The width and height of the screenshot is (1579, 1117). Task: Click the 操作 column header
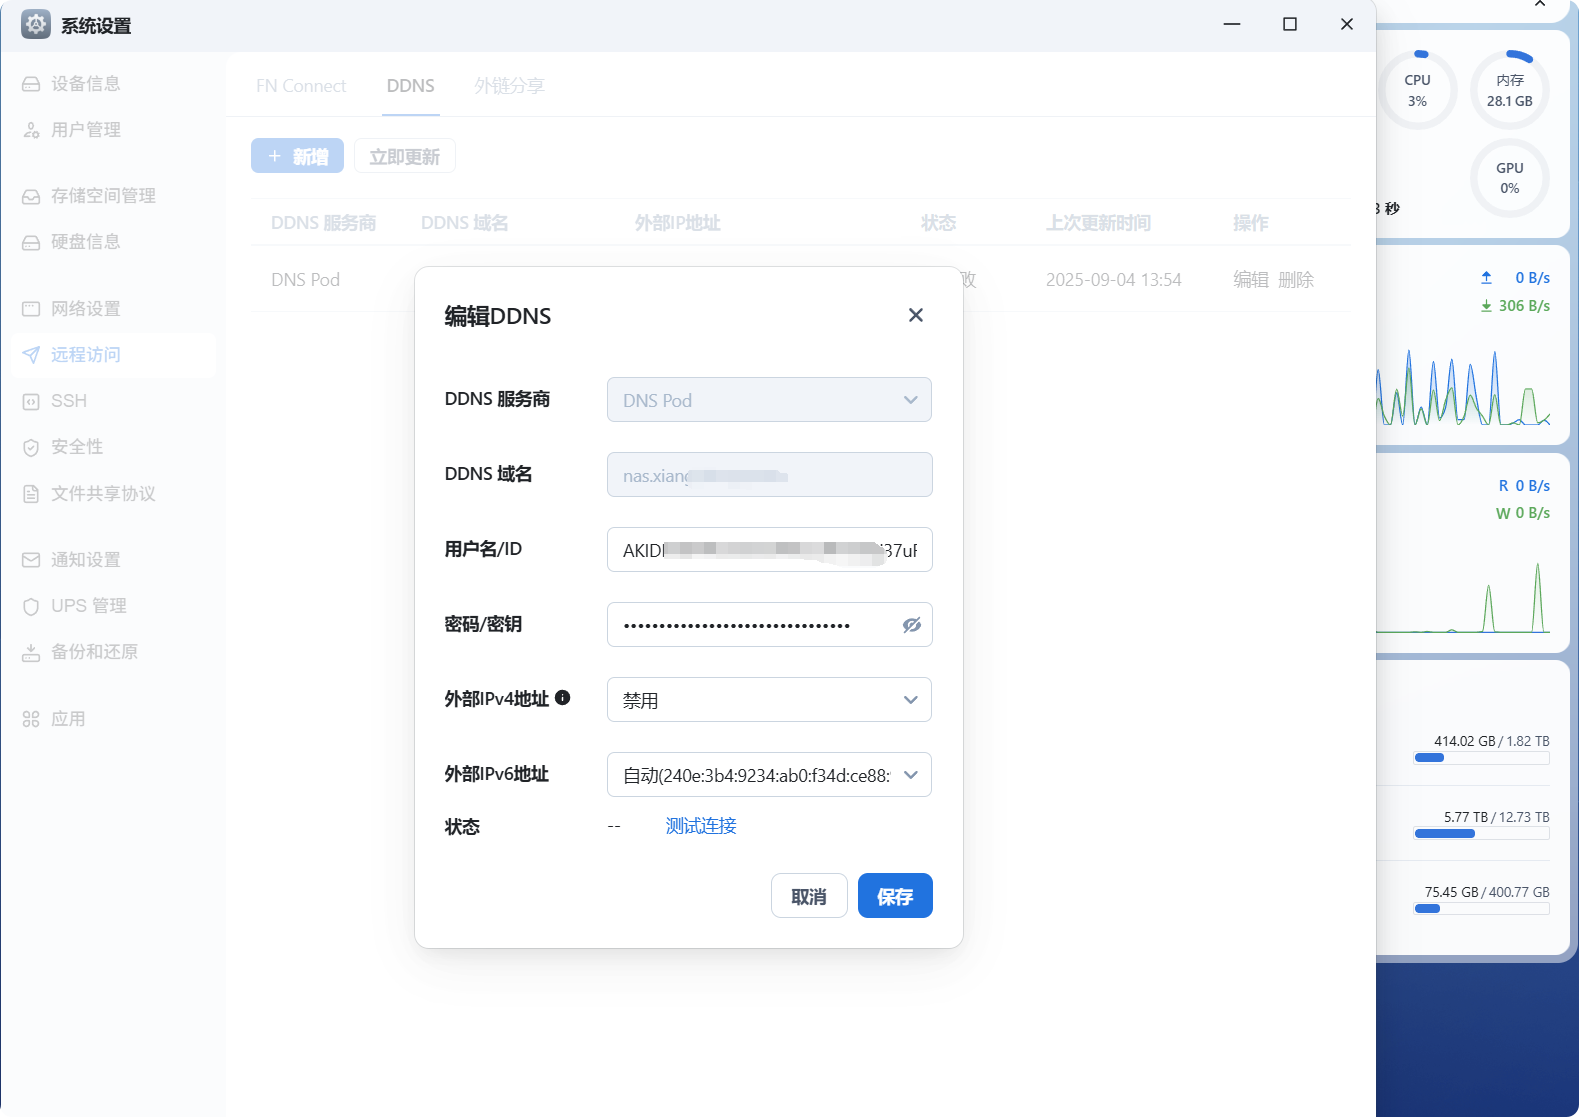coord(1250,223)
